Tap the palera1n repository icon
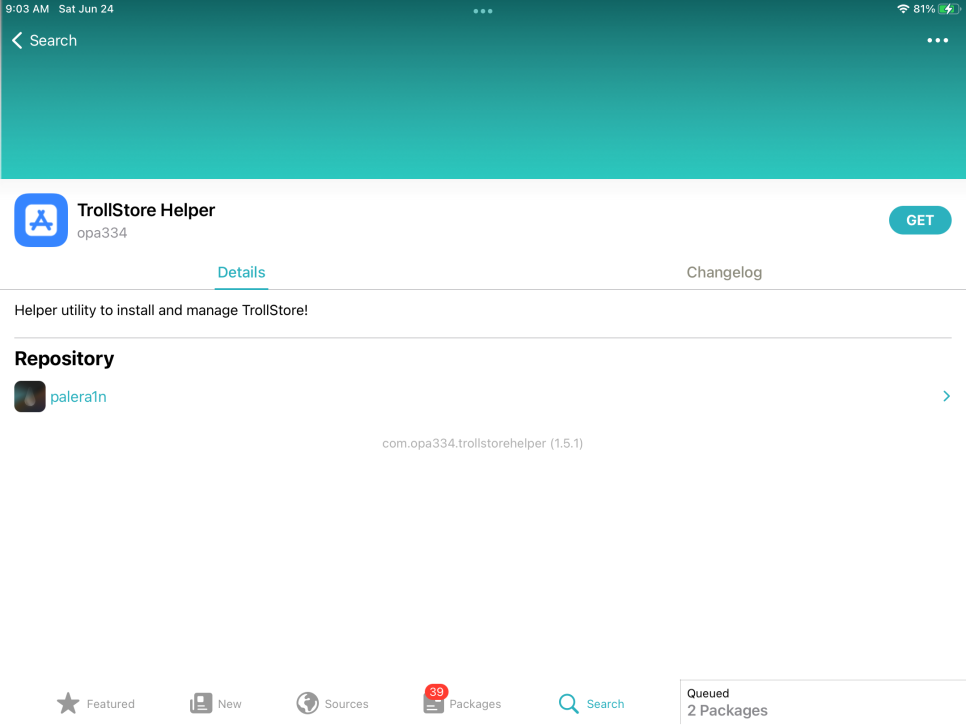Screen dimensions: 966x725 (30, 396)
